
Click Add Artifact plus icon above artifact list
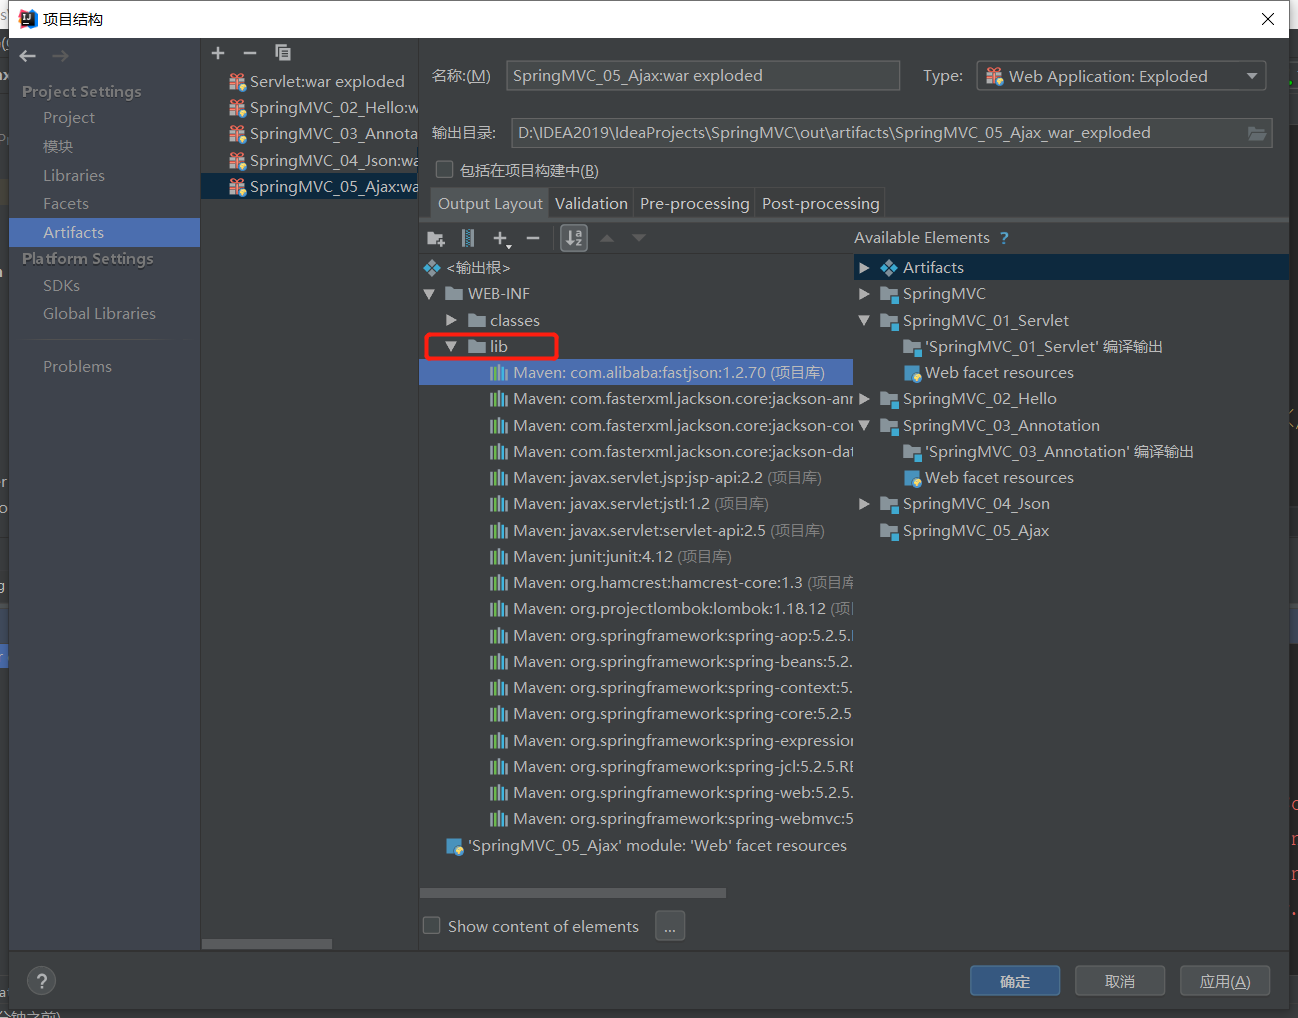[218, 53]
